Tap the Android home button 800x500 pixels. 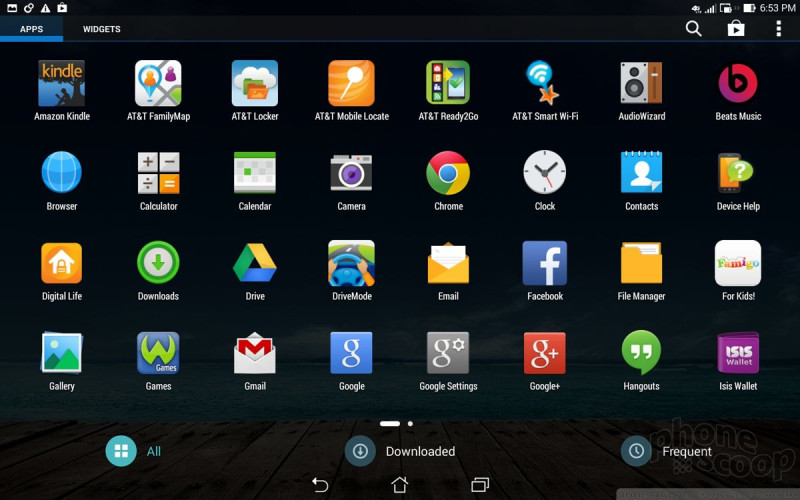click(399, 484)
